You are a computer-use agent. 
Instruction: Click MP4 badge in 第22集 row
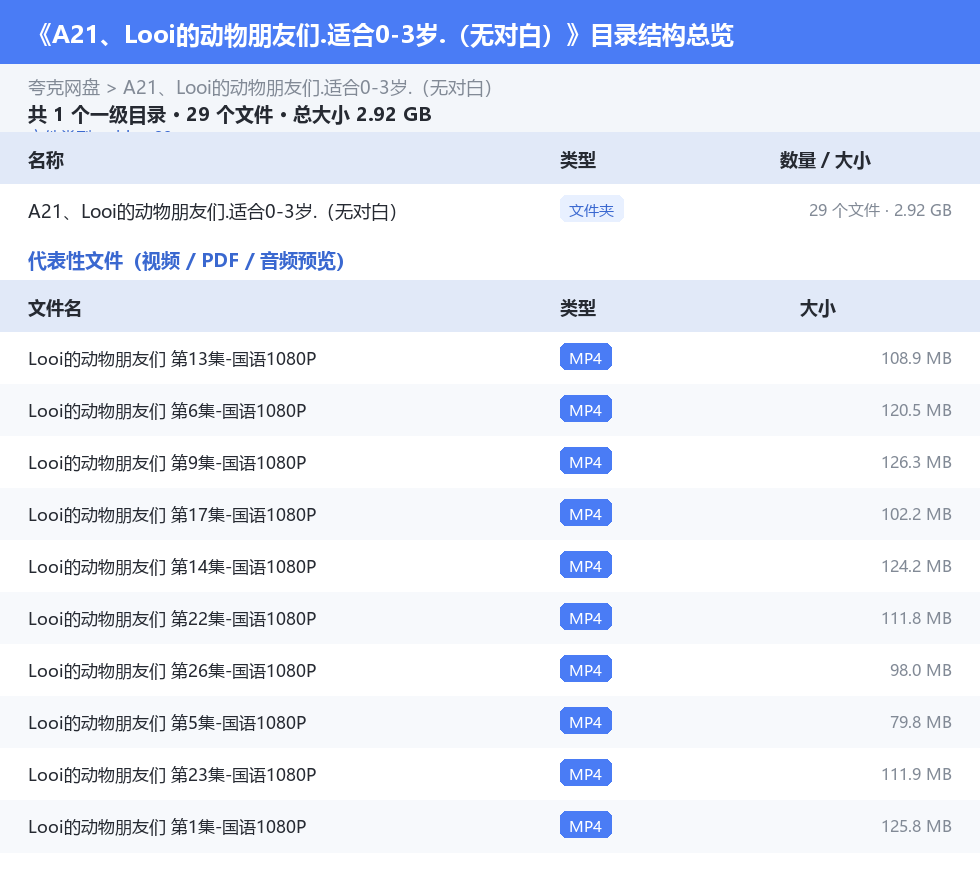coord(586,616)
